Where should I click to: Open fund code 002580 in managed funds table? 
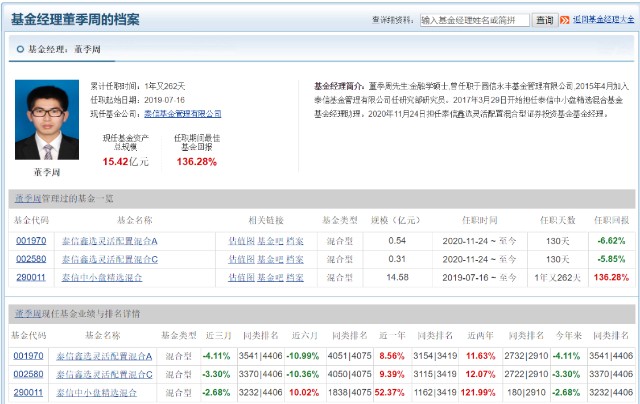tap(30, 259)
